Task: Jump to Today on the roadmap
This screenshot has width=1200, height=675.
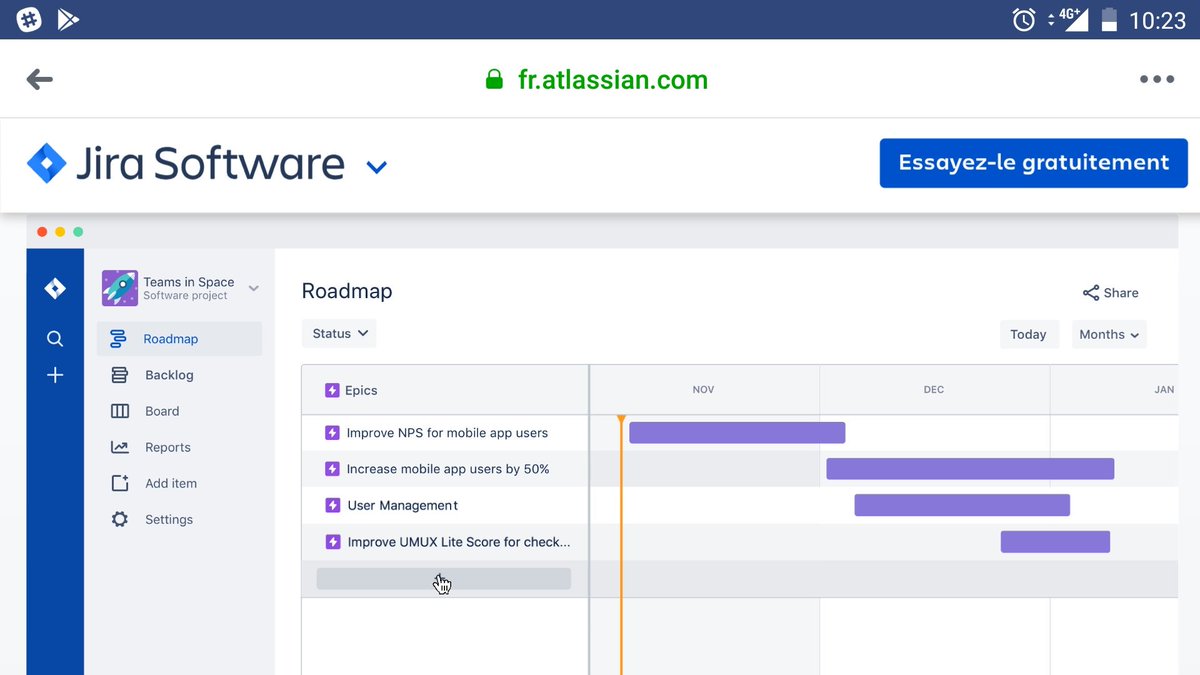Action: coord(1028,335)
